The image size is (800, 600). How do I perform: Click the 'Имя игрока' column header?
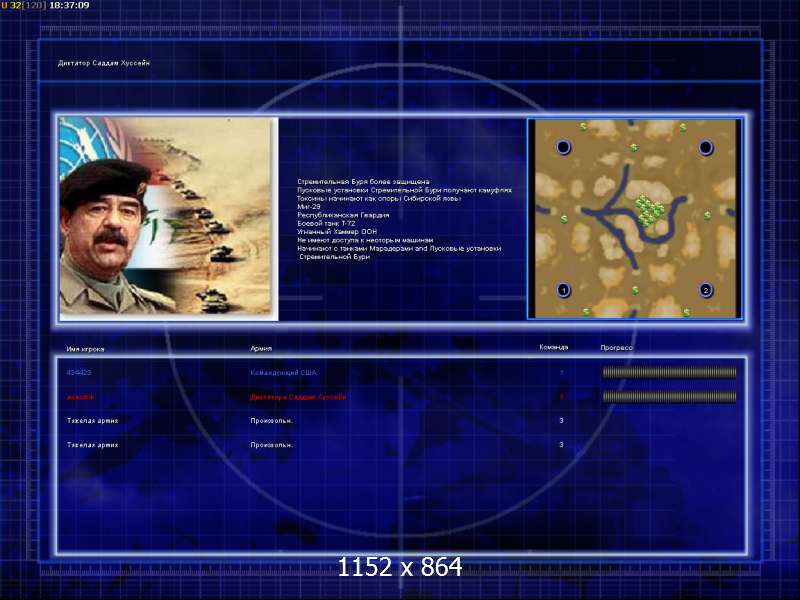coord(85,349)
